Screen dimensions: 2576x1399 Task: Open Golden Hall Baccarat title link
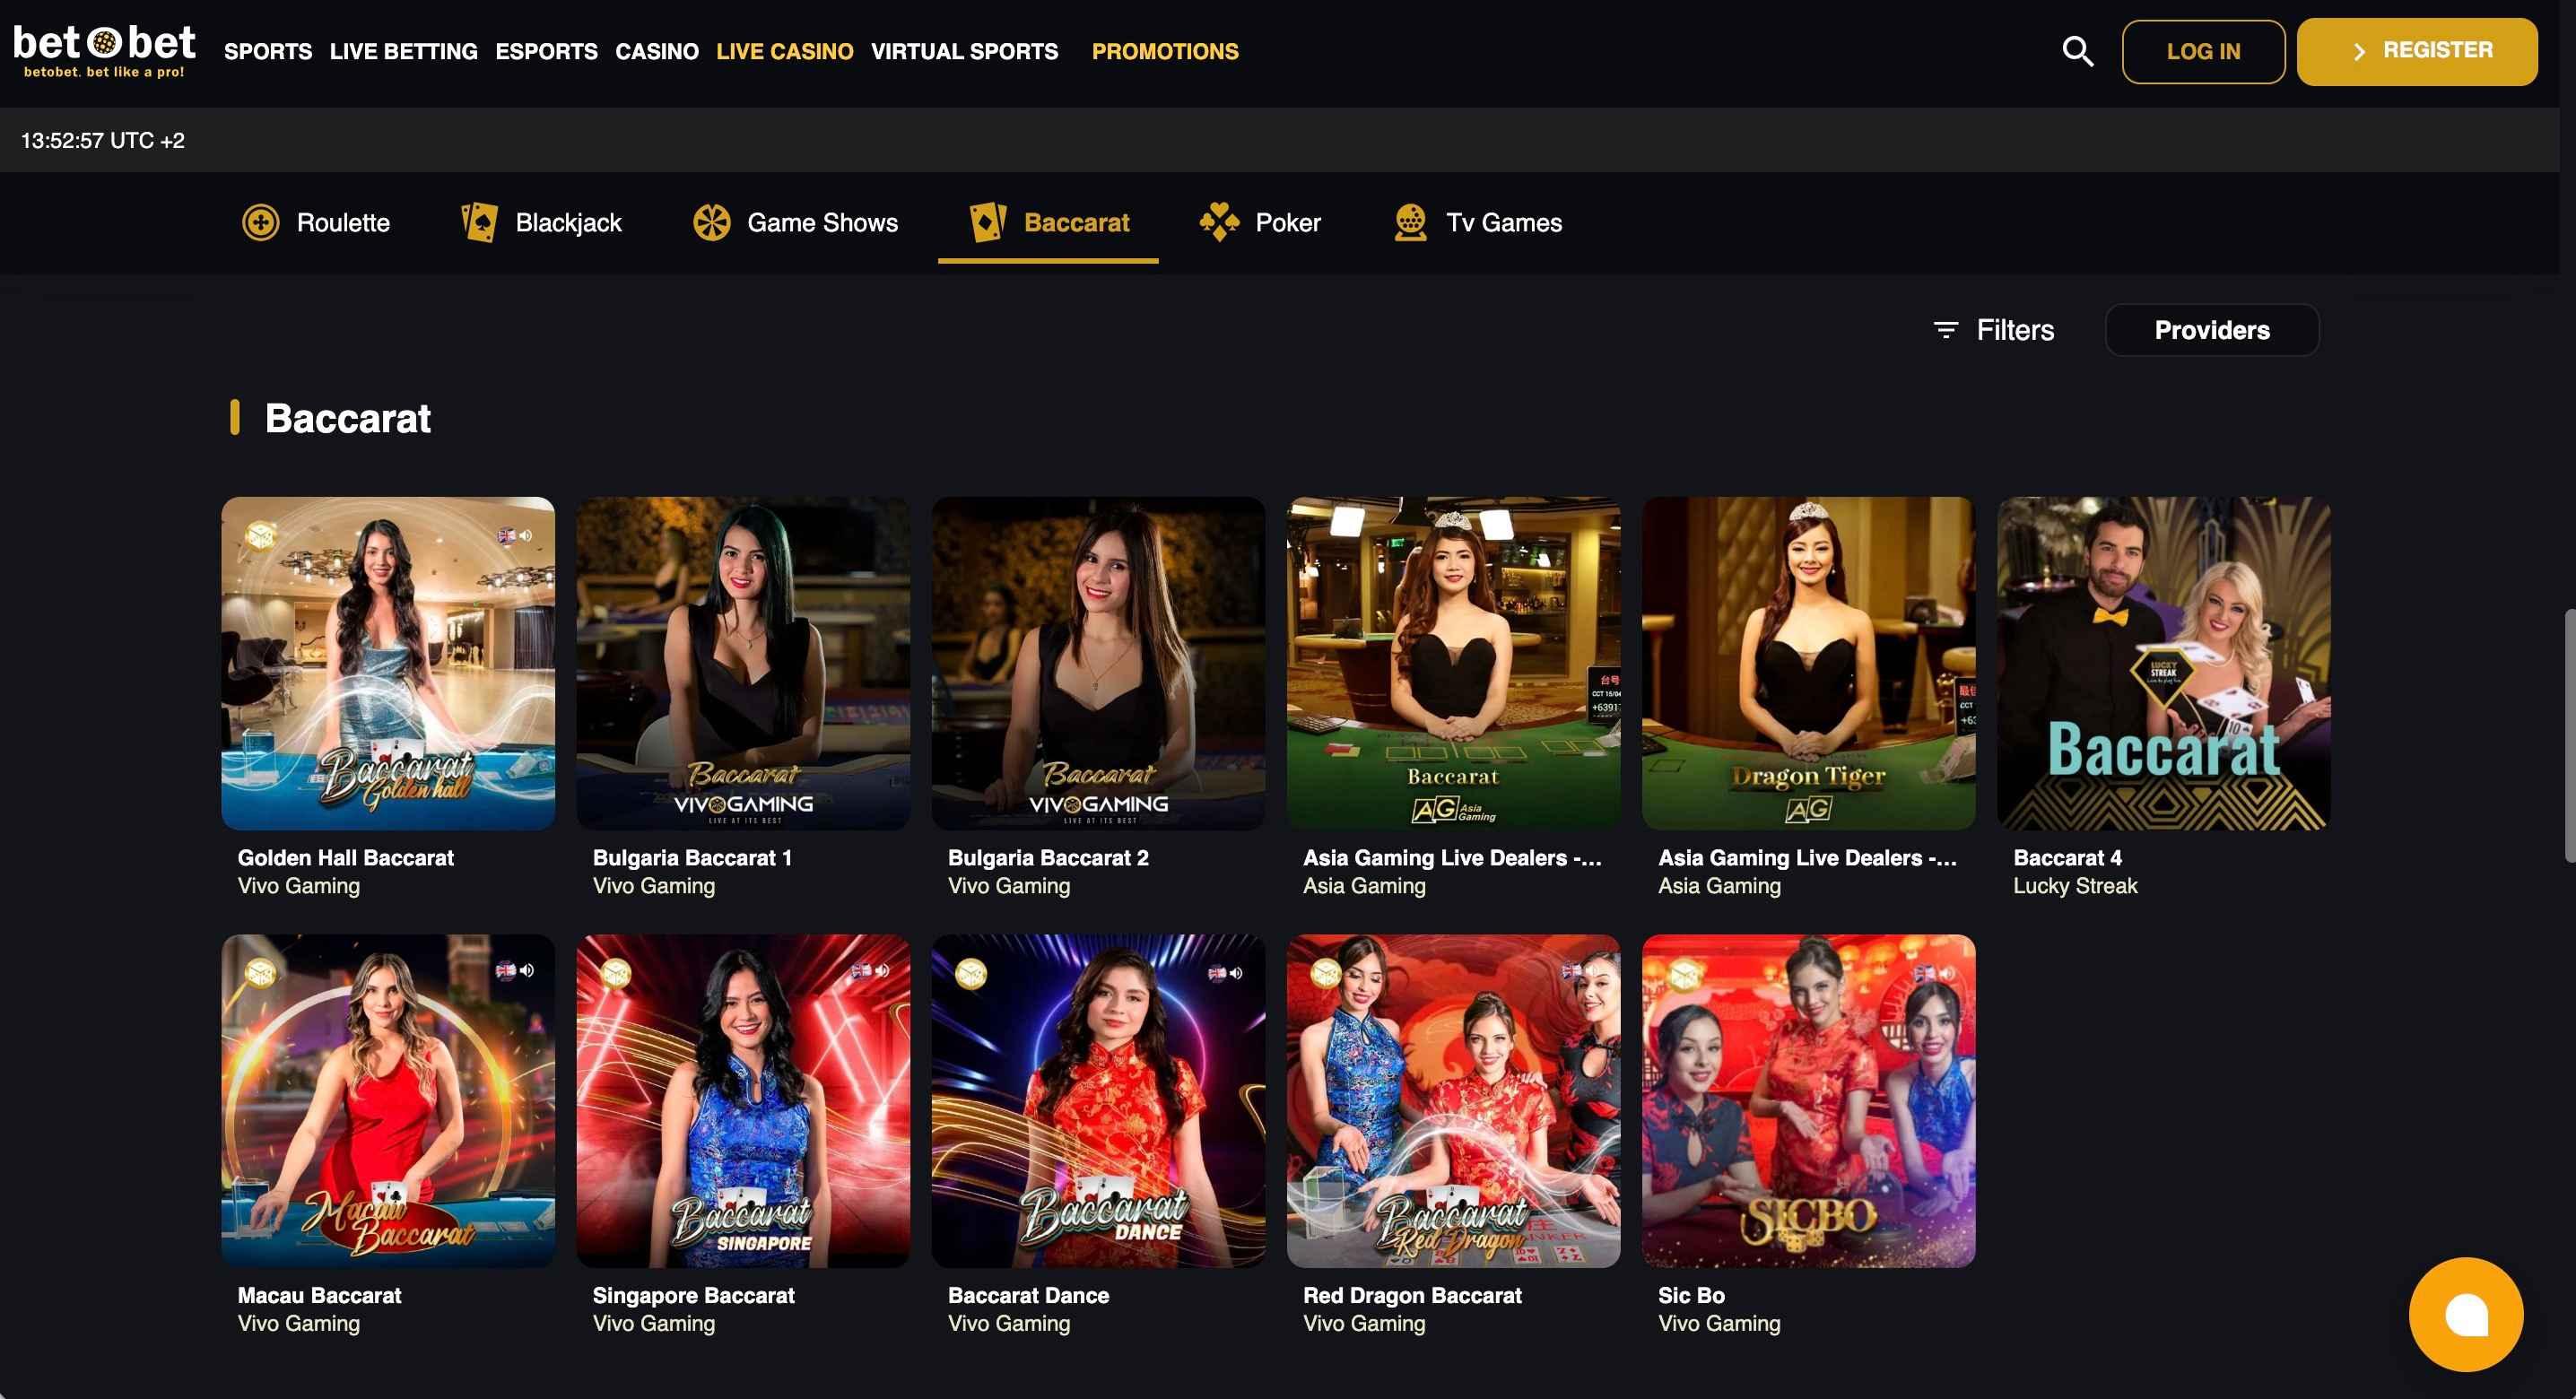point(346,857)
